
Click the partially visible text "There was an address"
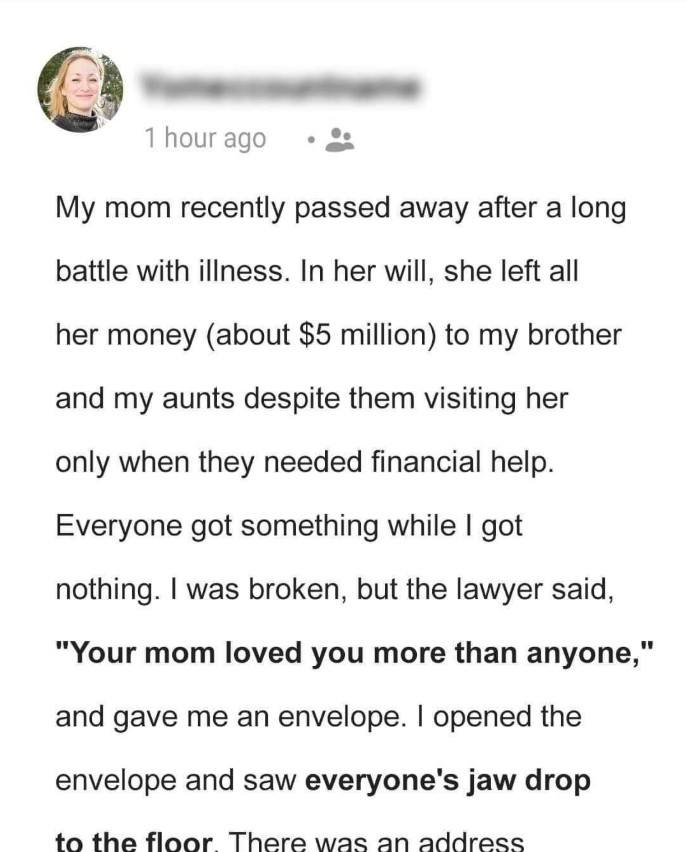click(379, 842)
